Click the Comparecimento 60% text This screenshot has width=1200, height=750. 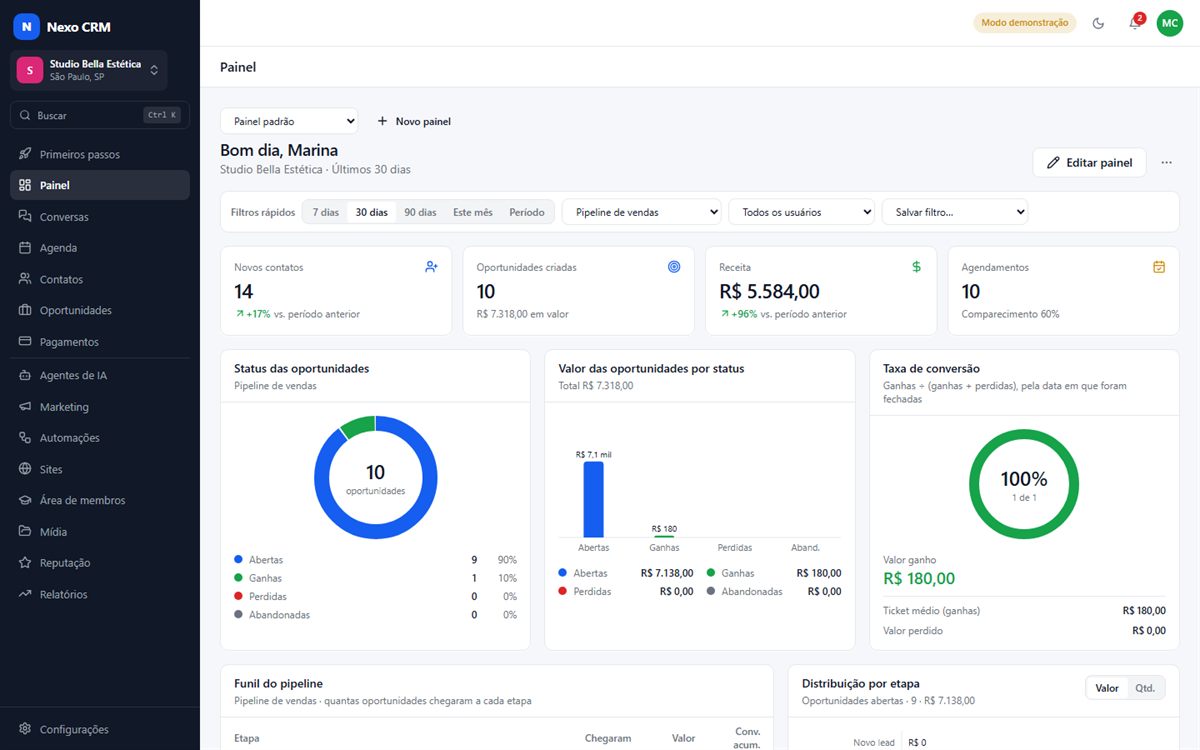[x=1010, y=314]
